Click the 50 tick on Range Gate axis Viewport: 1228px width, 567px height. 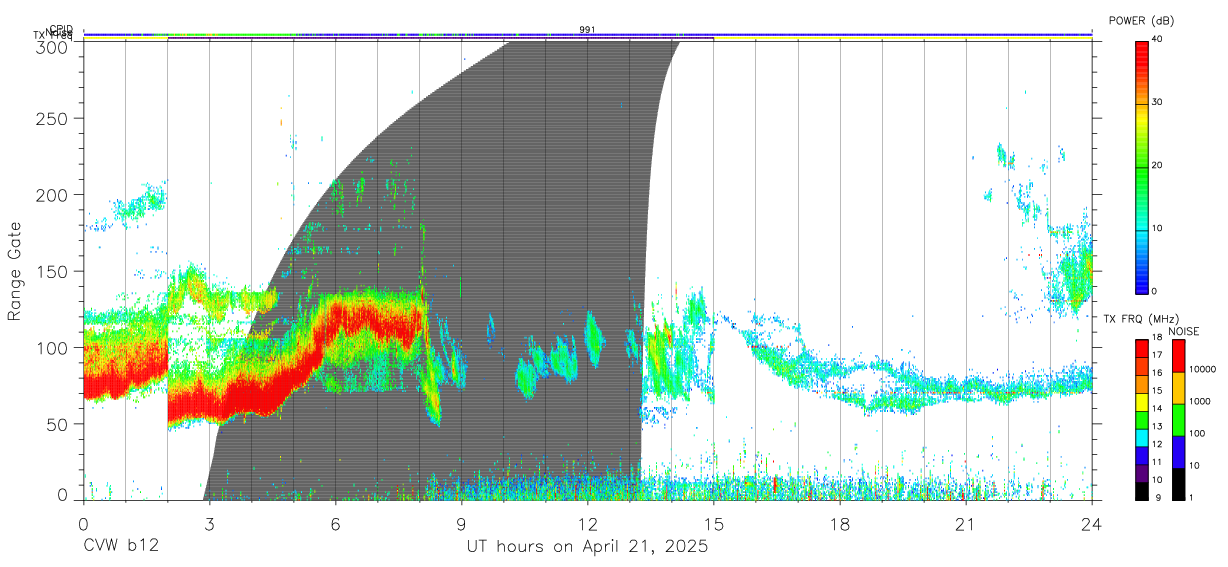tap(58, 424)
